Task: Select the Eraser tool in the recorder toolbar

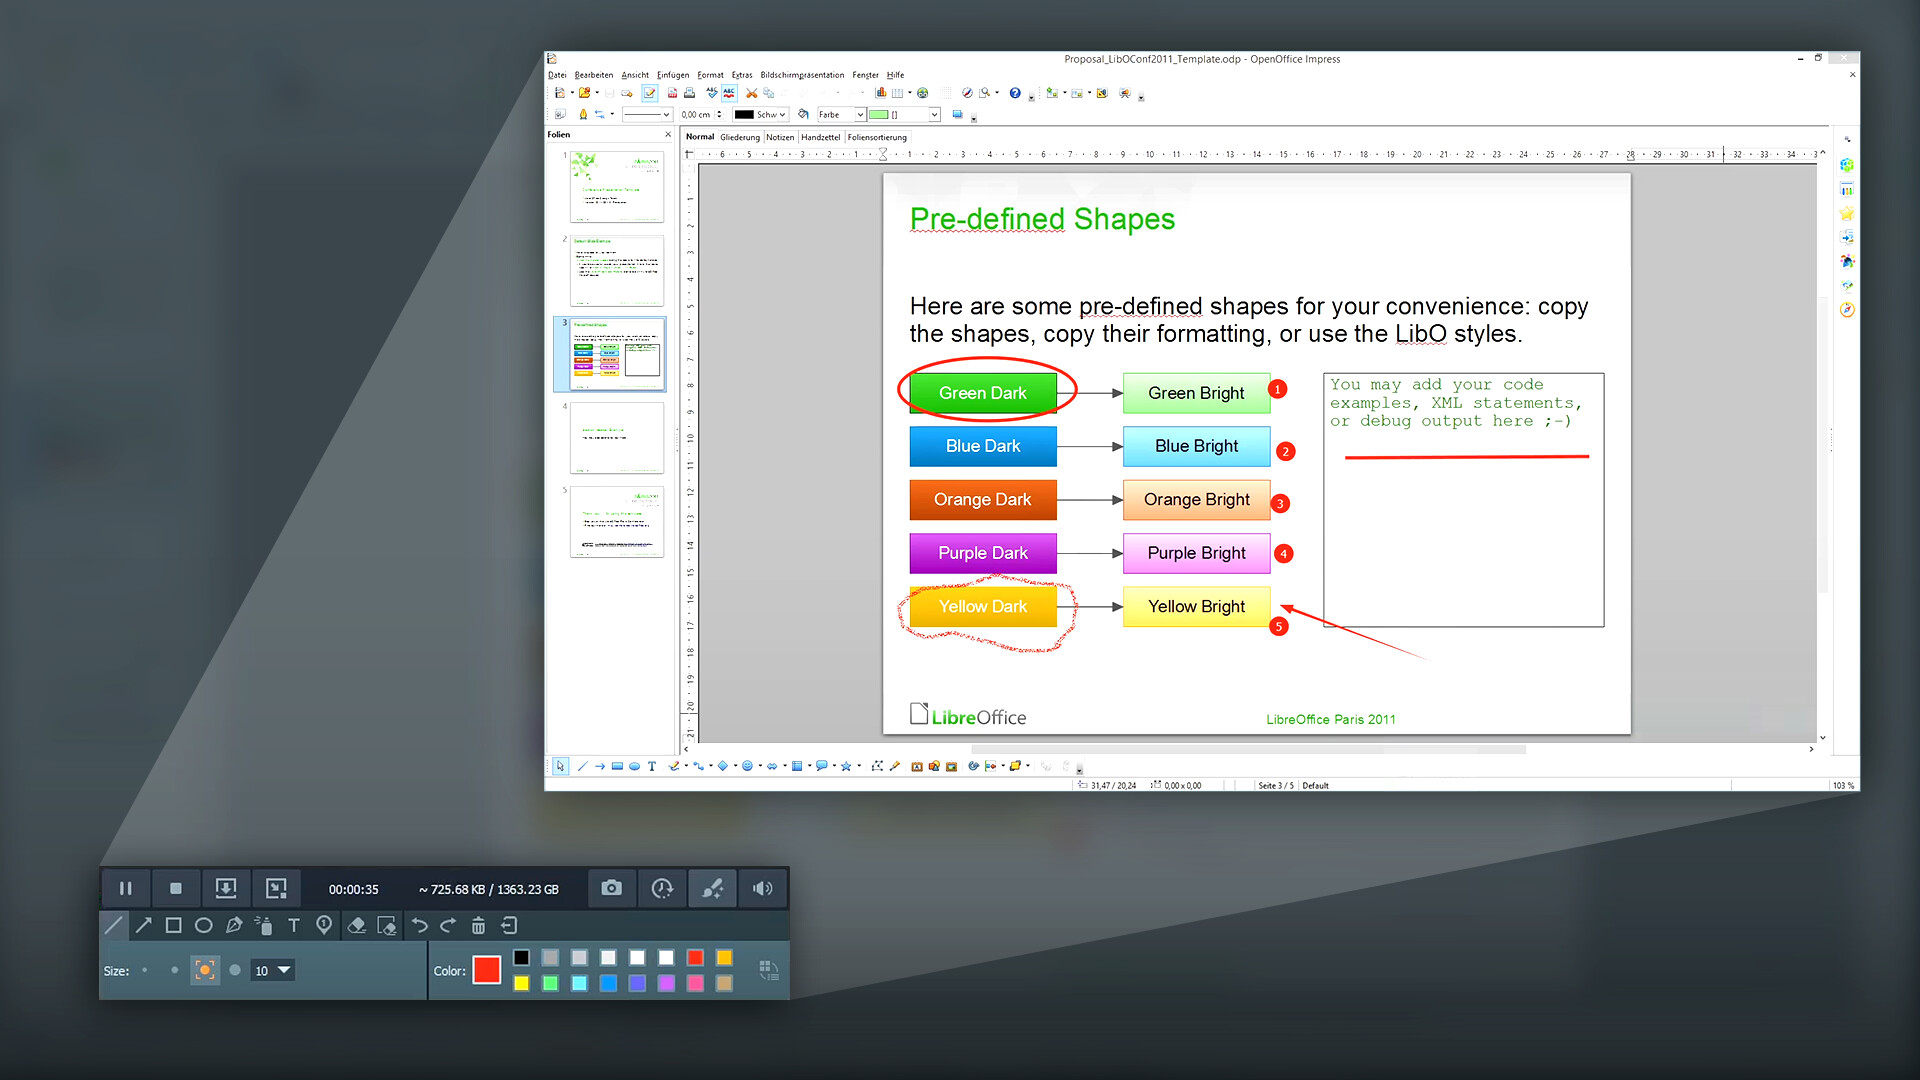Action: pos(357,925)
